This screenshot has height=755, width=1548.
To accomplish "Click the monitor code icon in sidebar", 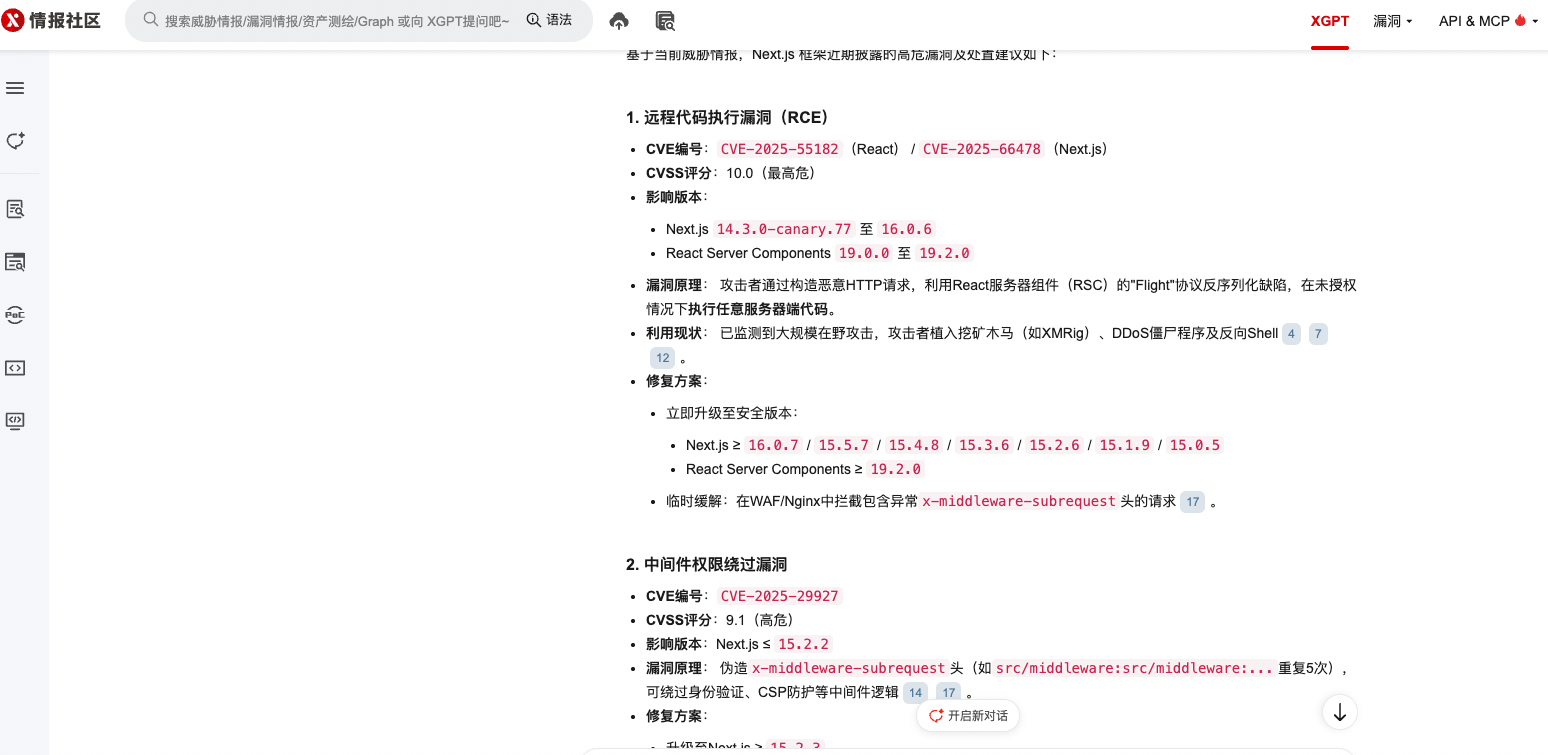I will (15, 420).
